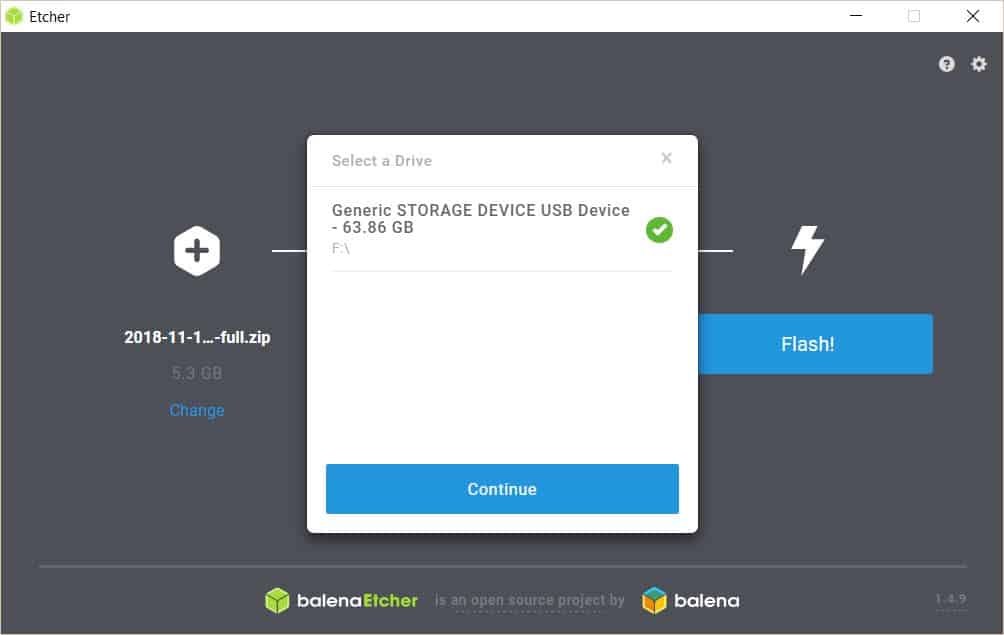The width and height of the screenshot is (1004, 635).
Task: Click the 'is an open source project by' text
Action: click(x=529, y=600)
